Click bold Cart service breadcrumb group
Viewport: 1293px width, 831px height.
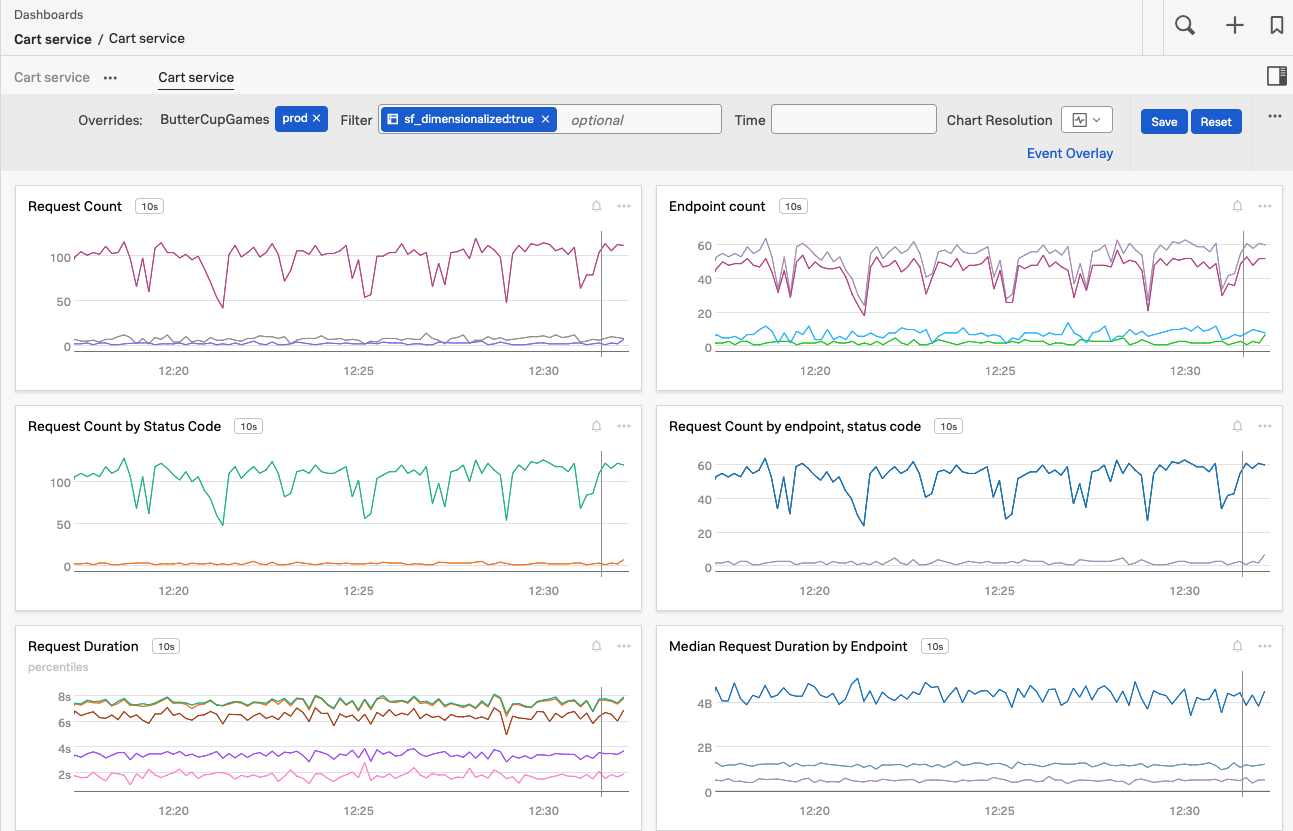(x=53, y=38)
